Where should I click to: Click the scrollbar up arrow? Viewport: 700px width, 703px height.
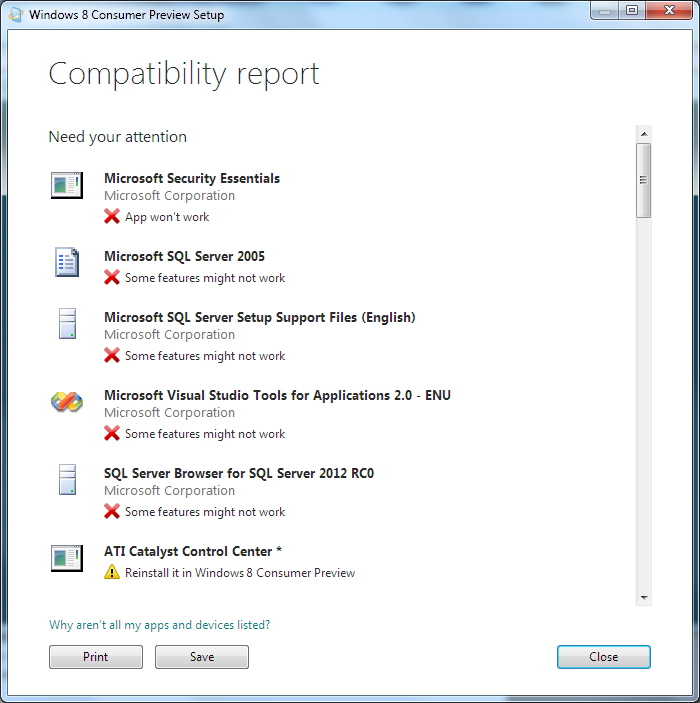[x=644, y=134]
